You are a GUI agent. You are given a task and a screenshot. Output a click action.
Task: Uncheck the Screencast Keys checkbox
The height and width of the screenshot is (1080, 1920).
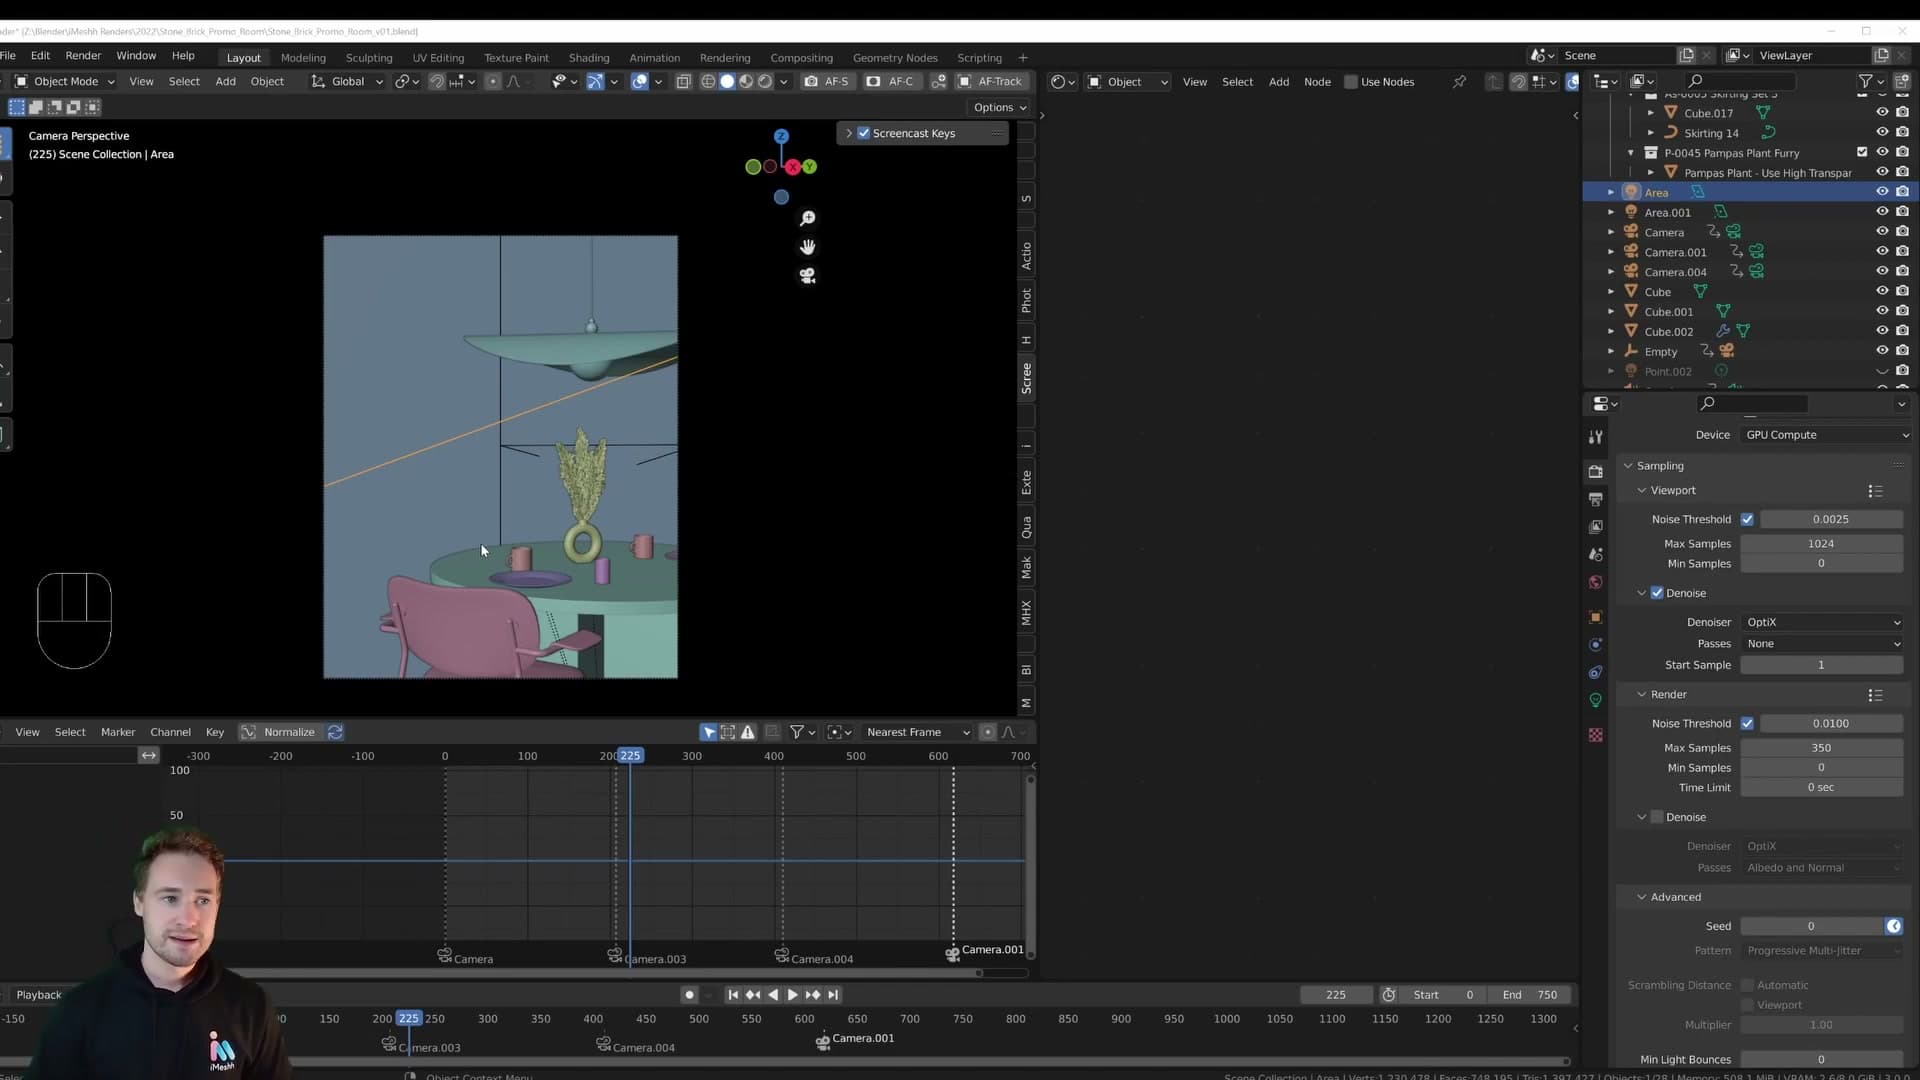864,133
